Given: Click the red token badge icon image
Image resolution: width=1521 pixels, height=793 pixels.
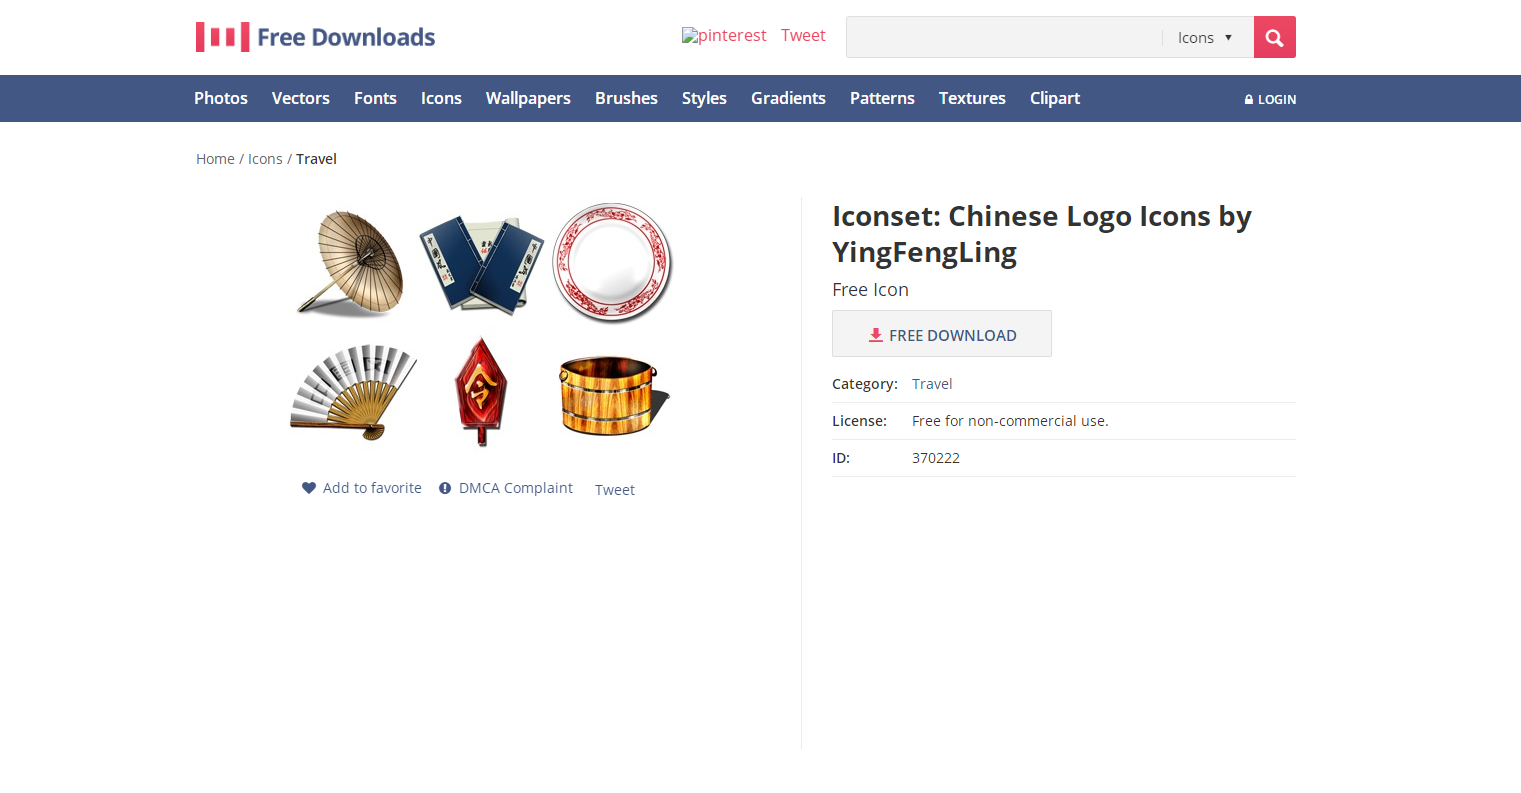Looking at the screenshot, I should (x=481, y=391).
